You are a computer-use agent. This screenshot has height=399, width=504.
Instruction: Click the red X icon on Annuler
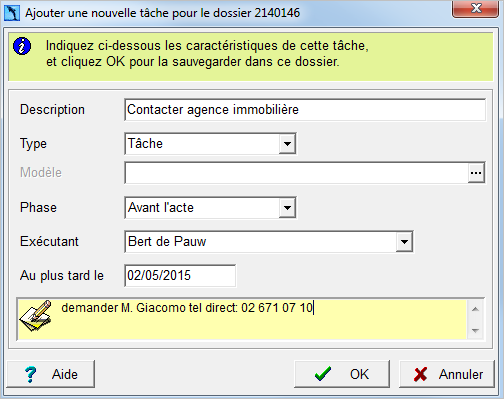click(420, 374)
